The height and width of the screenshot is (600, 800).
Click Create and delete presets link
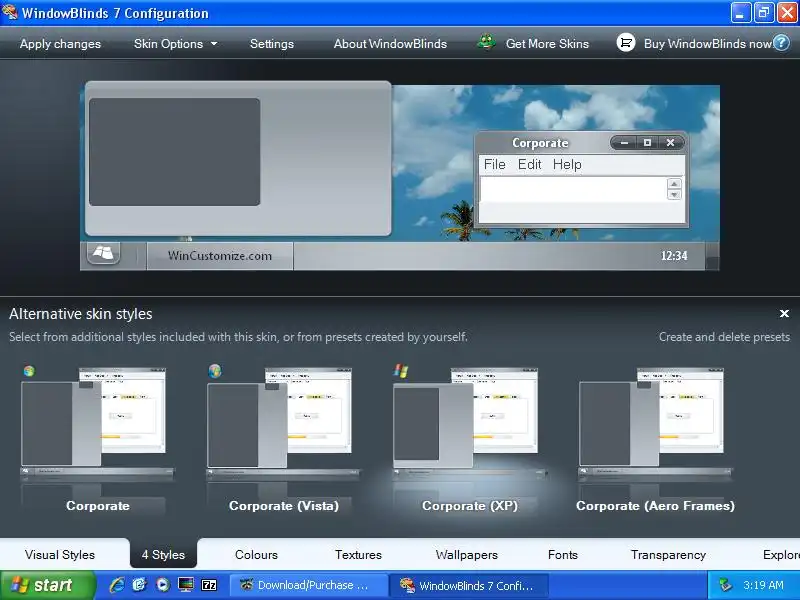coord(724,337)
